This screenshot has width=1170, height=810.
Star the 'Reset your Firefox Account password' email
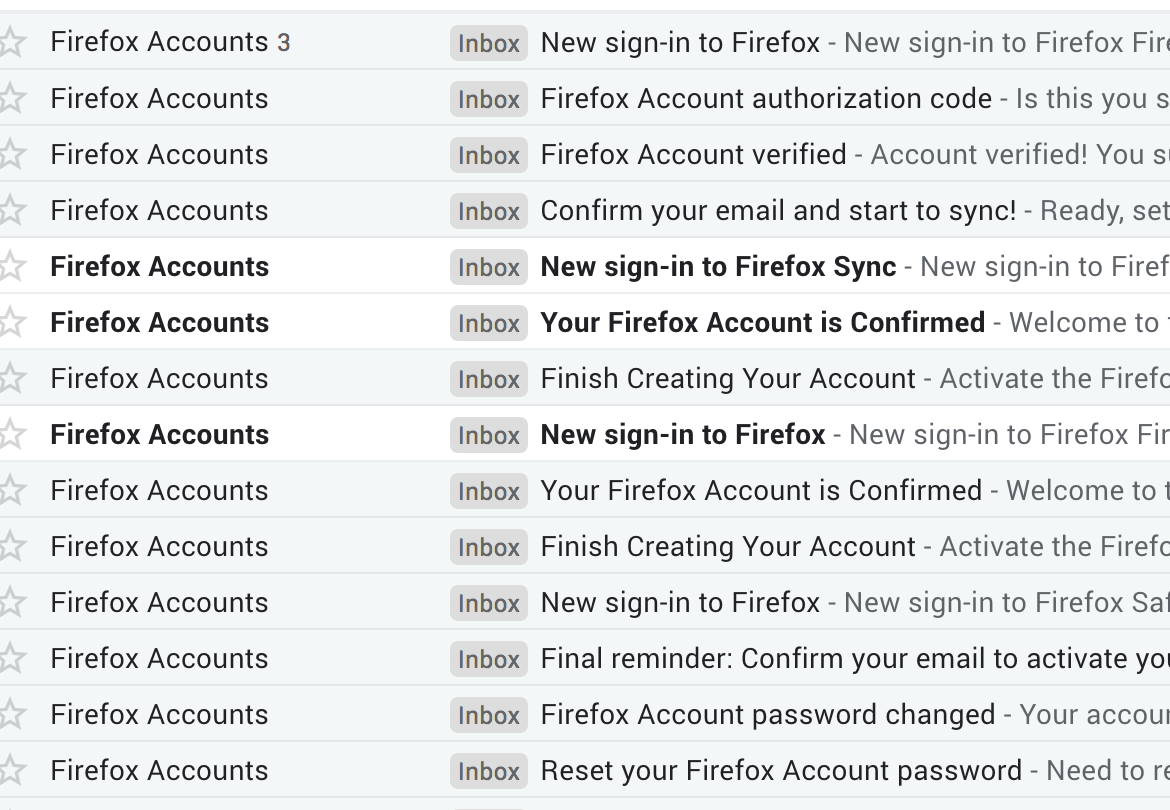pos(11,770)
